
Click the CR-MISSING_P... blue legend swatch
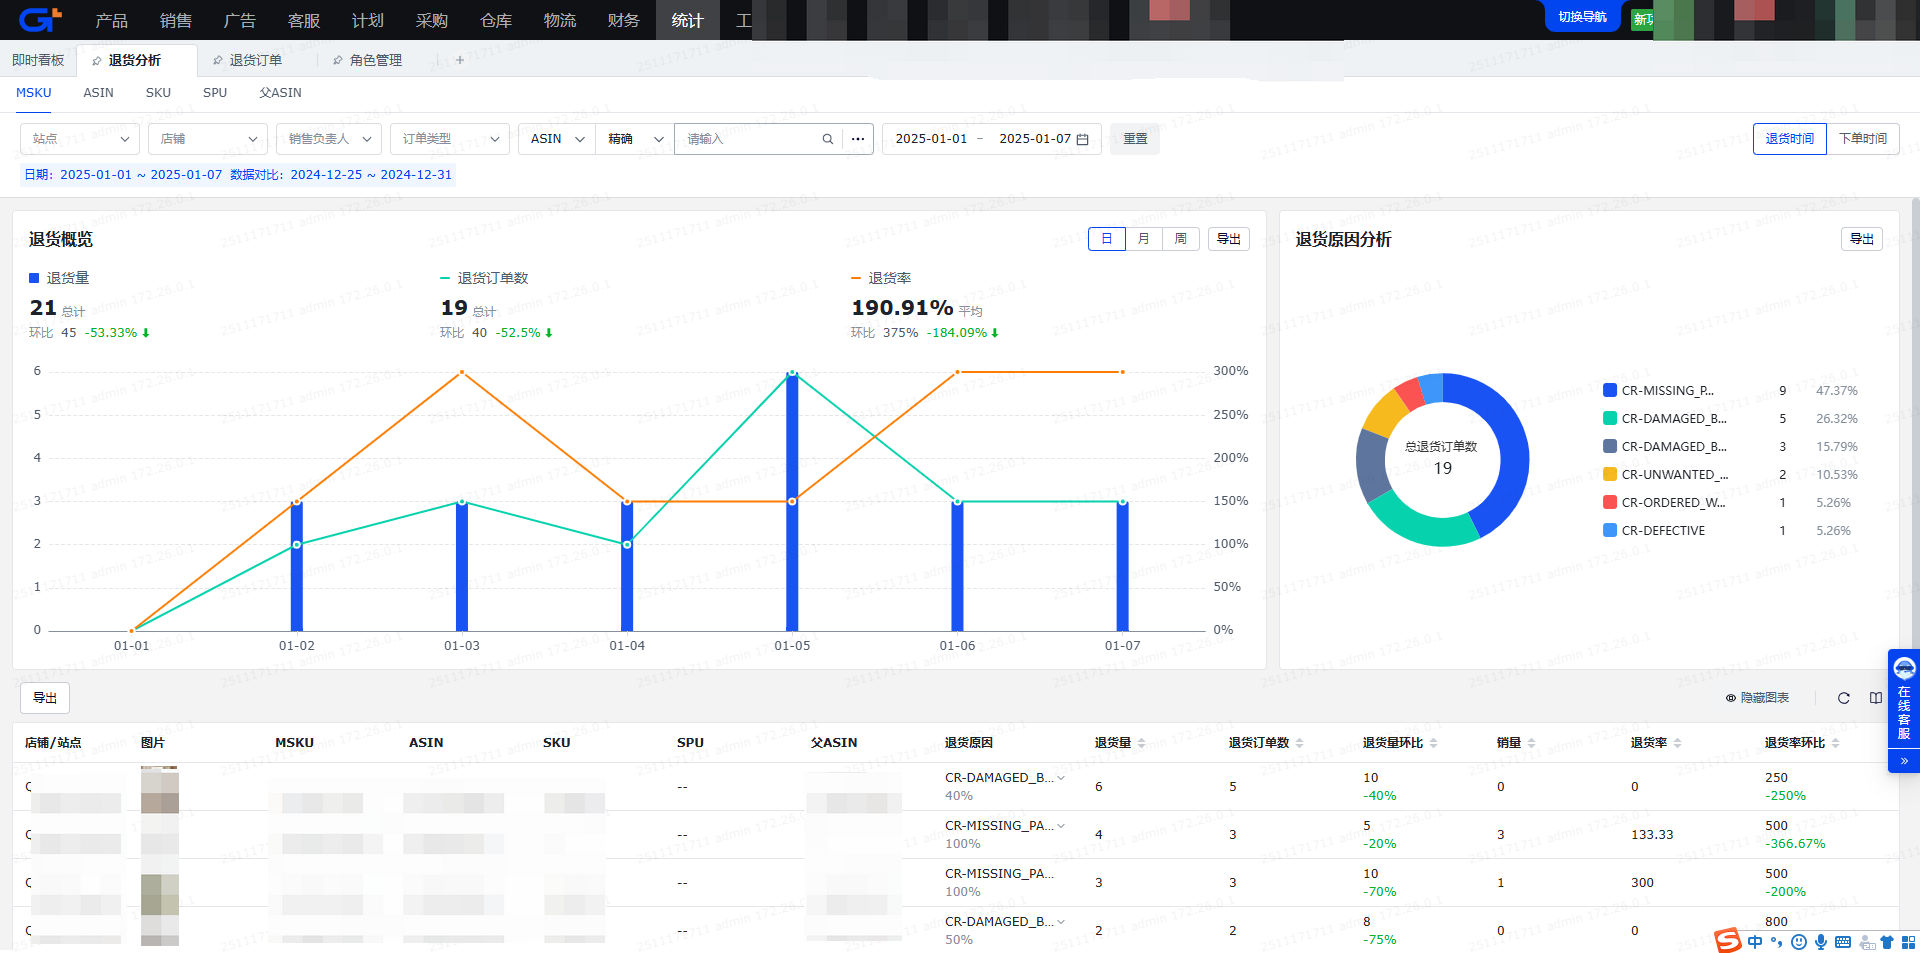click(1610, 391)
